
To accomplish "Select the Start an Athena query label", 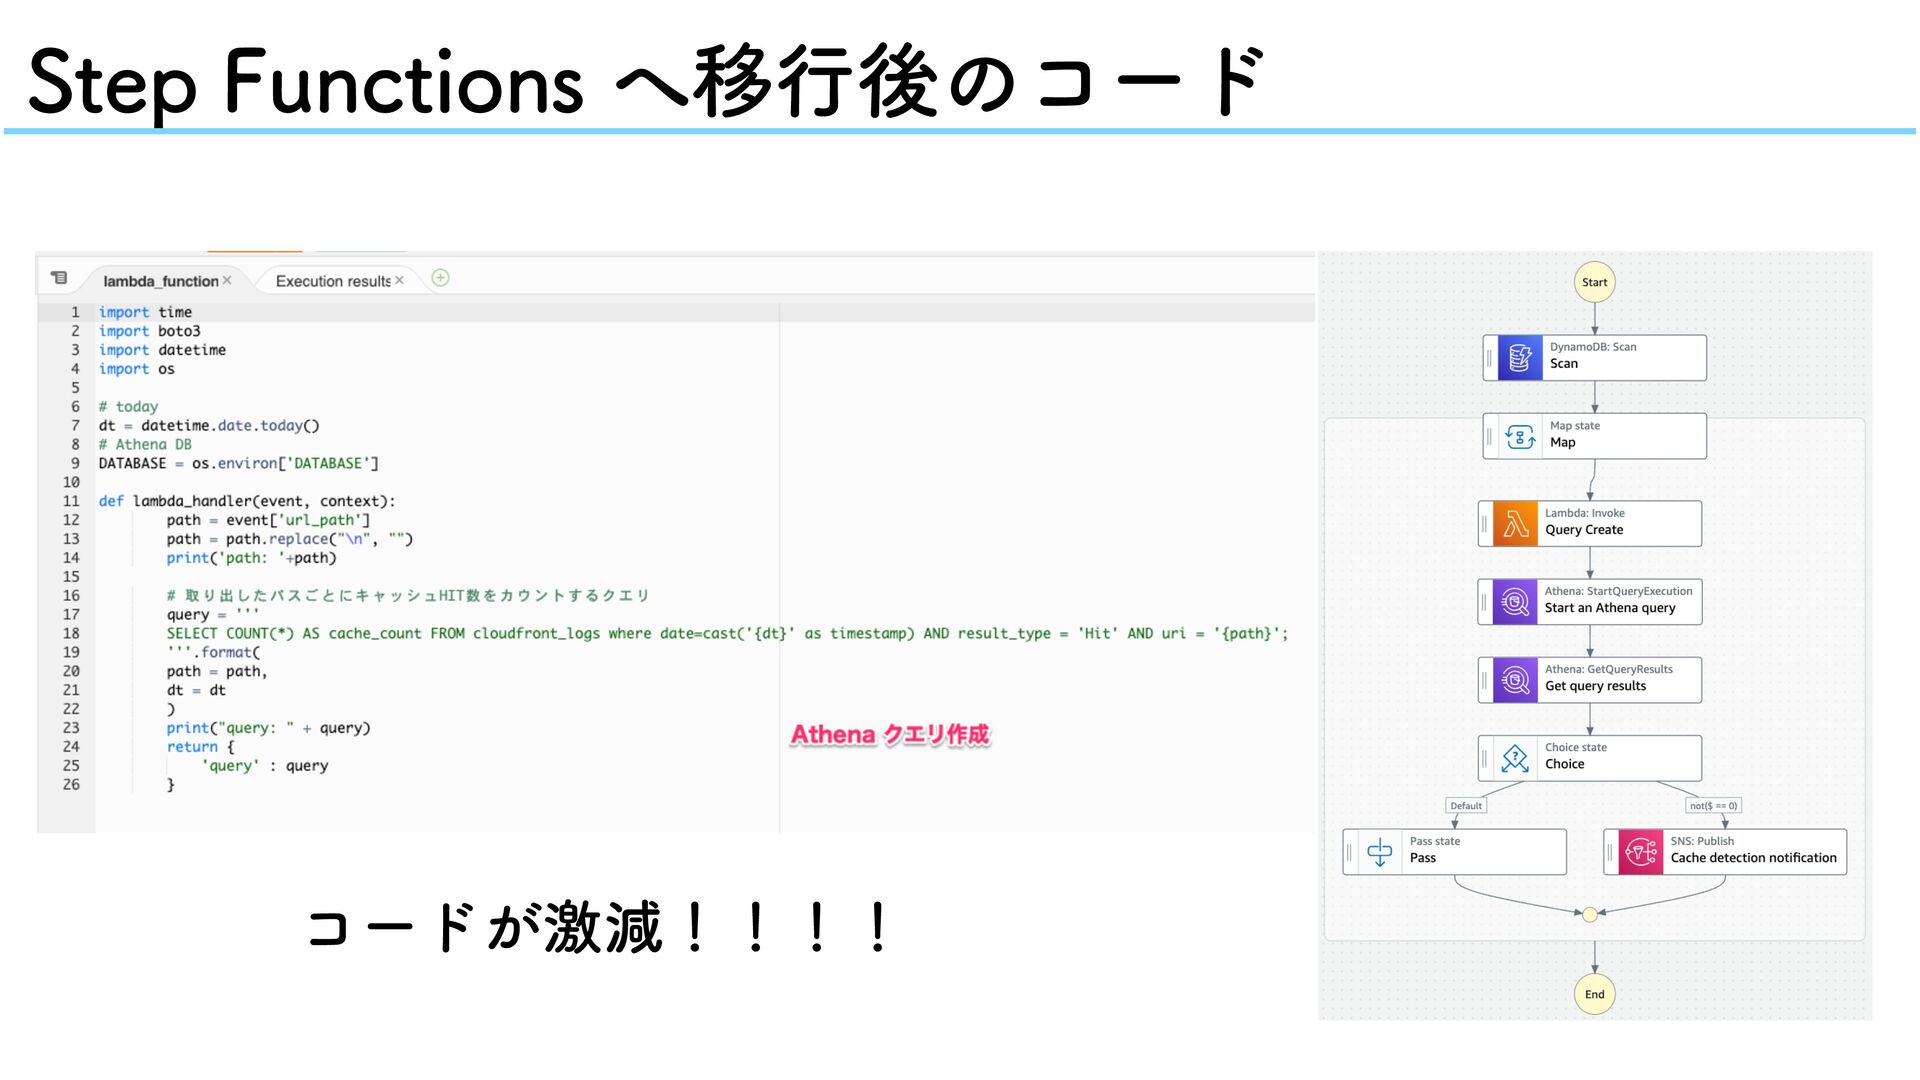I will (1610, 608).
